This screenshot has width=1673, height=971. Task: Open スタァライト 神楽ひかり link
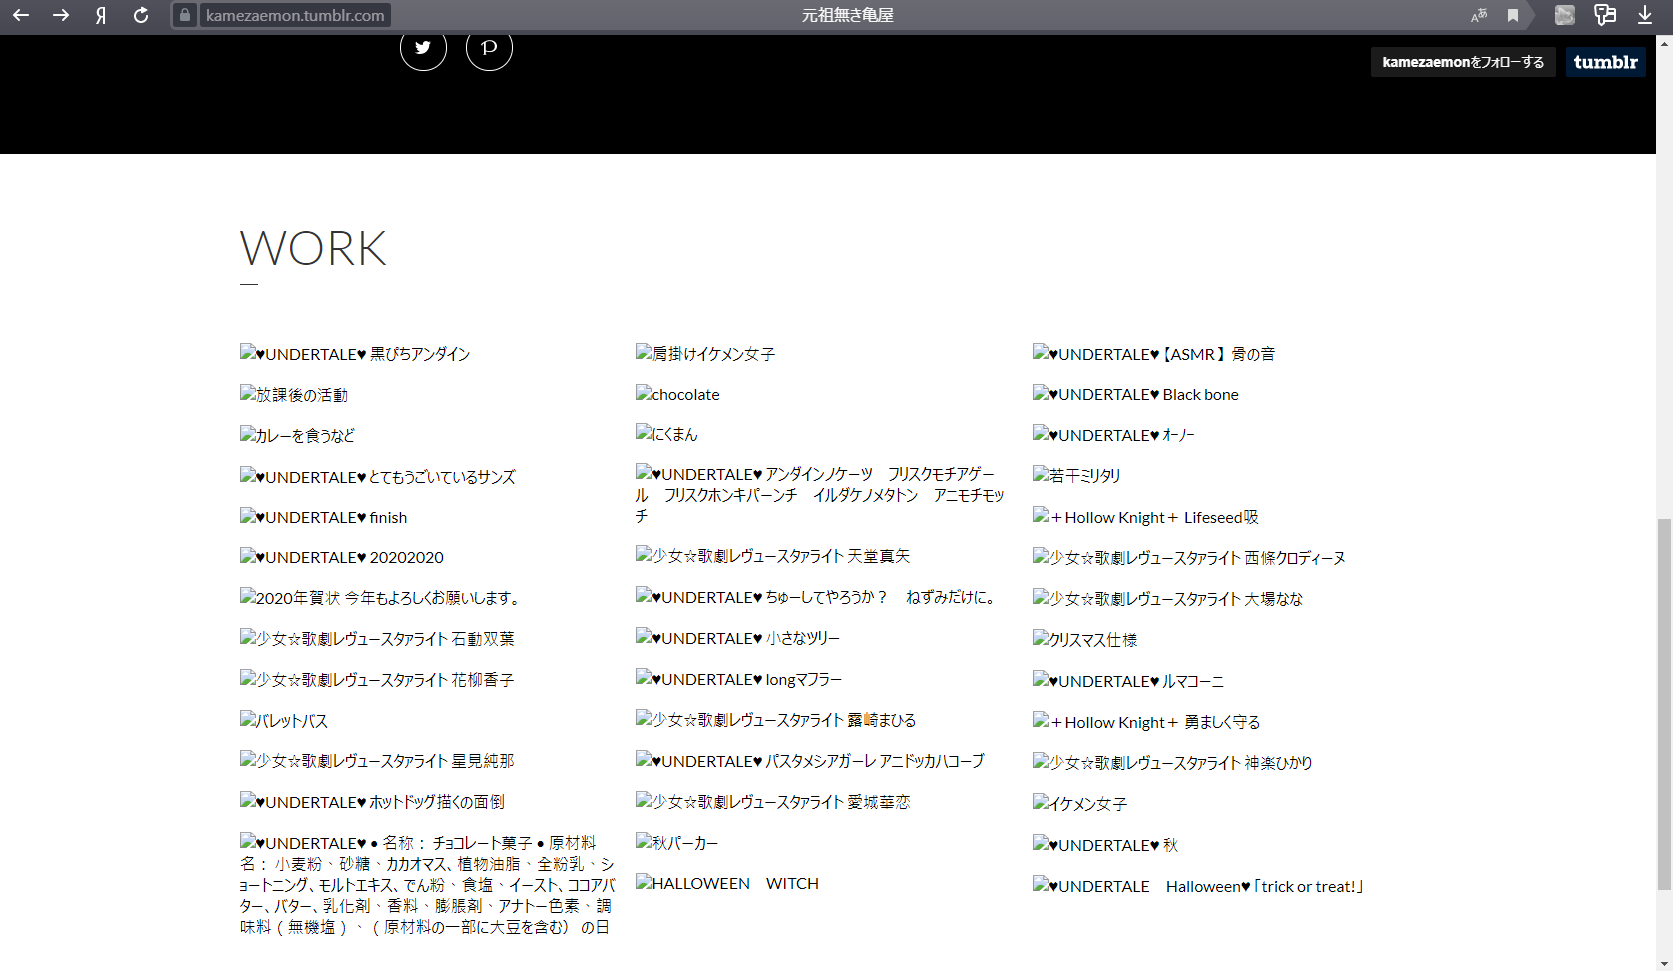1173,763
